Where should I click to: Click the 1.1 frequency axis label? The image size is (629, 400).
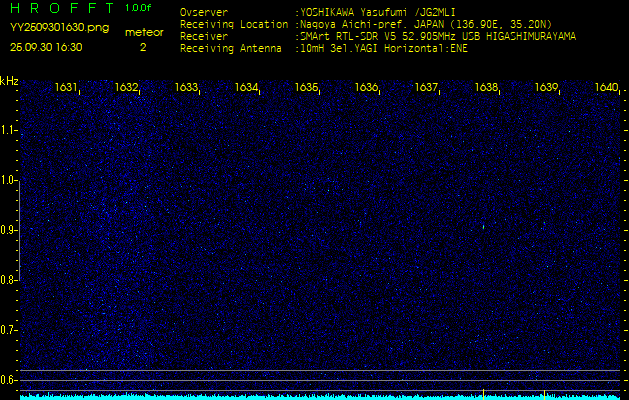tap(9, 130)
